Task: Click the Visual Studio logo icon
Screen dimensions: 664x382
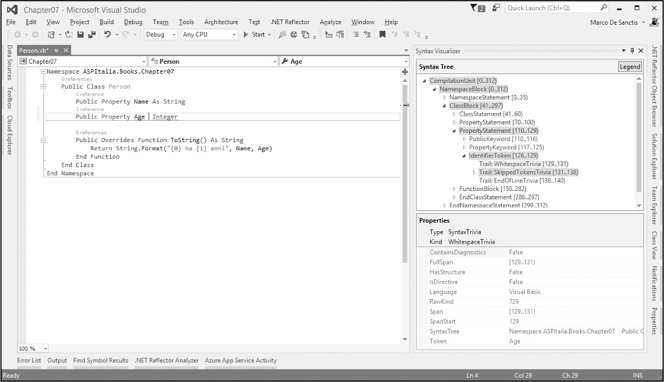Action: click(x=12, y=9)
